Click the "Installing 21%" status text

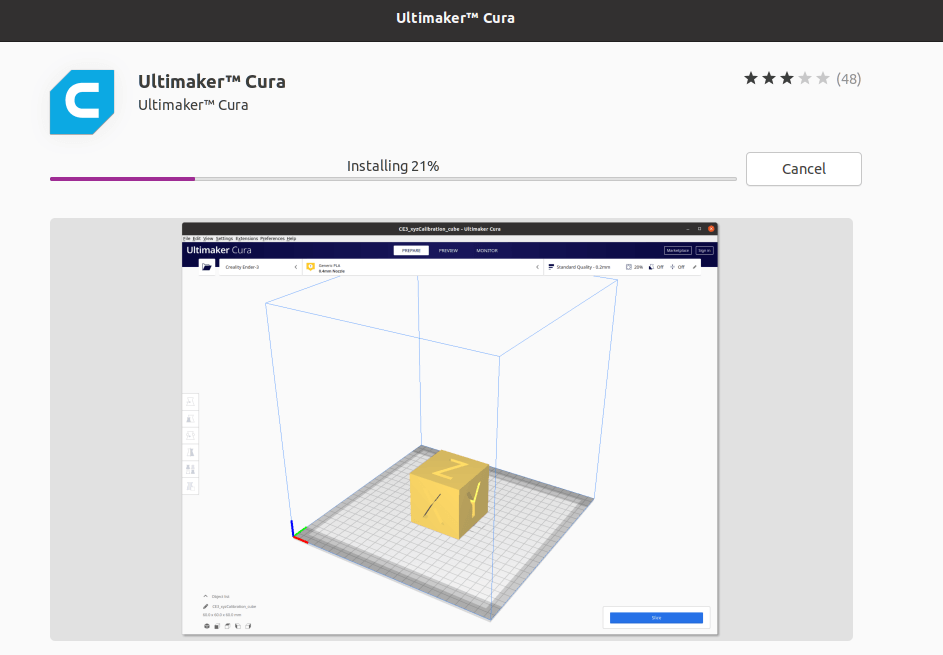pyautogui.click(x=393, y=166)
